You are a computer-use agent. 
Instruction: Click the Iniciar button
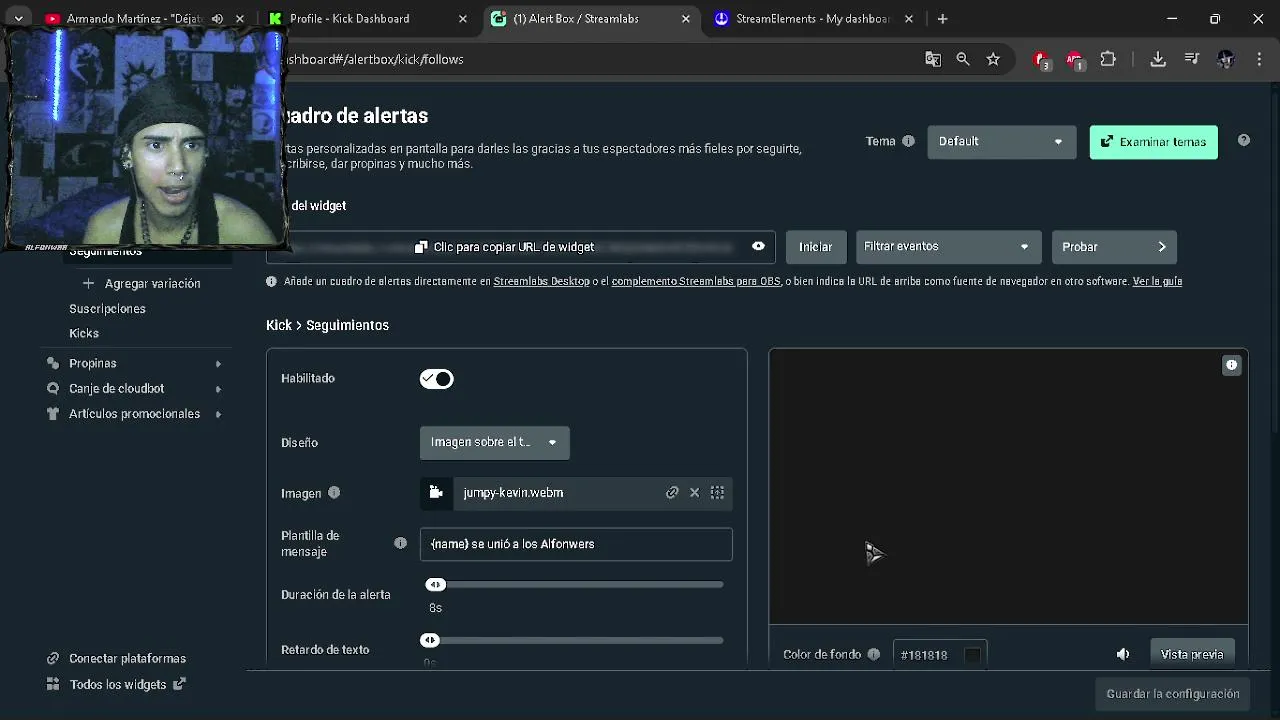click(815, 246)
